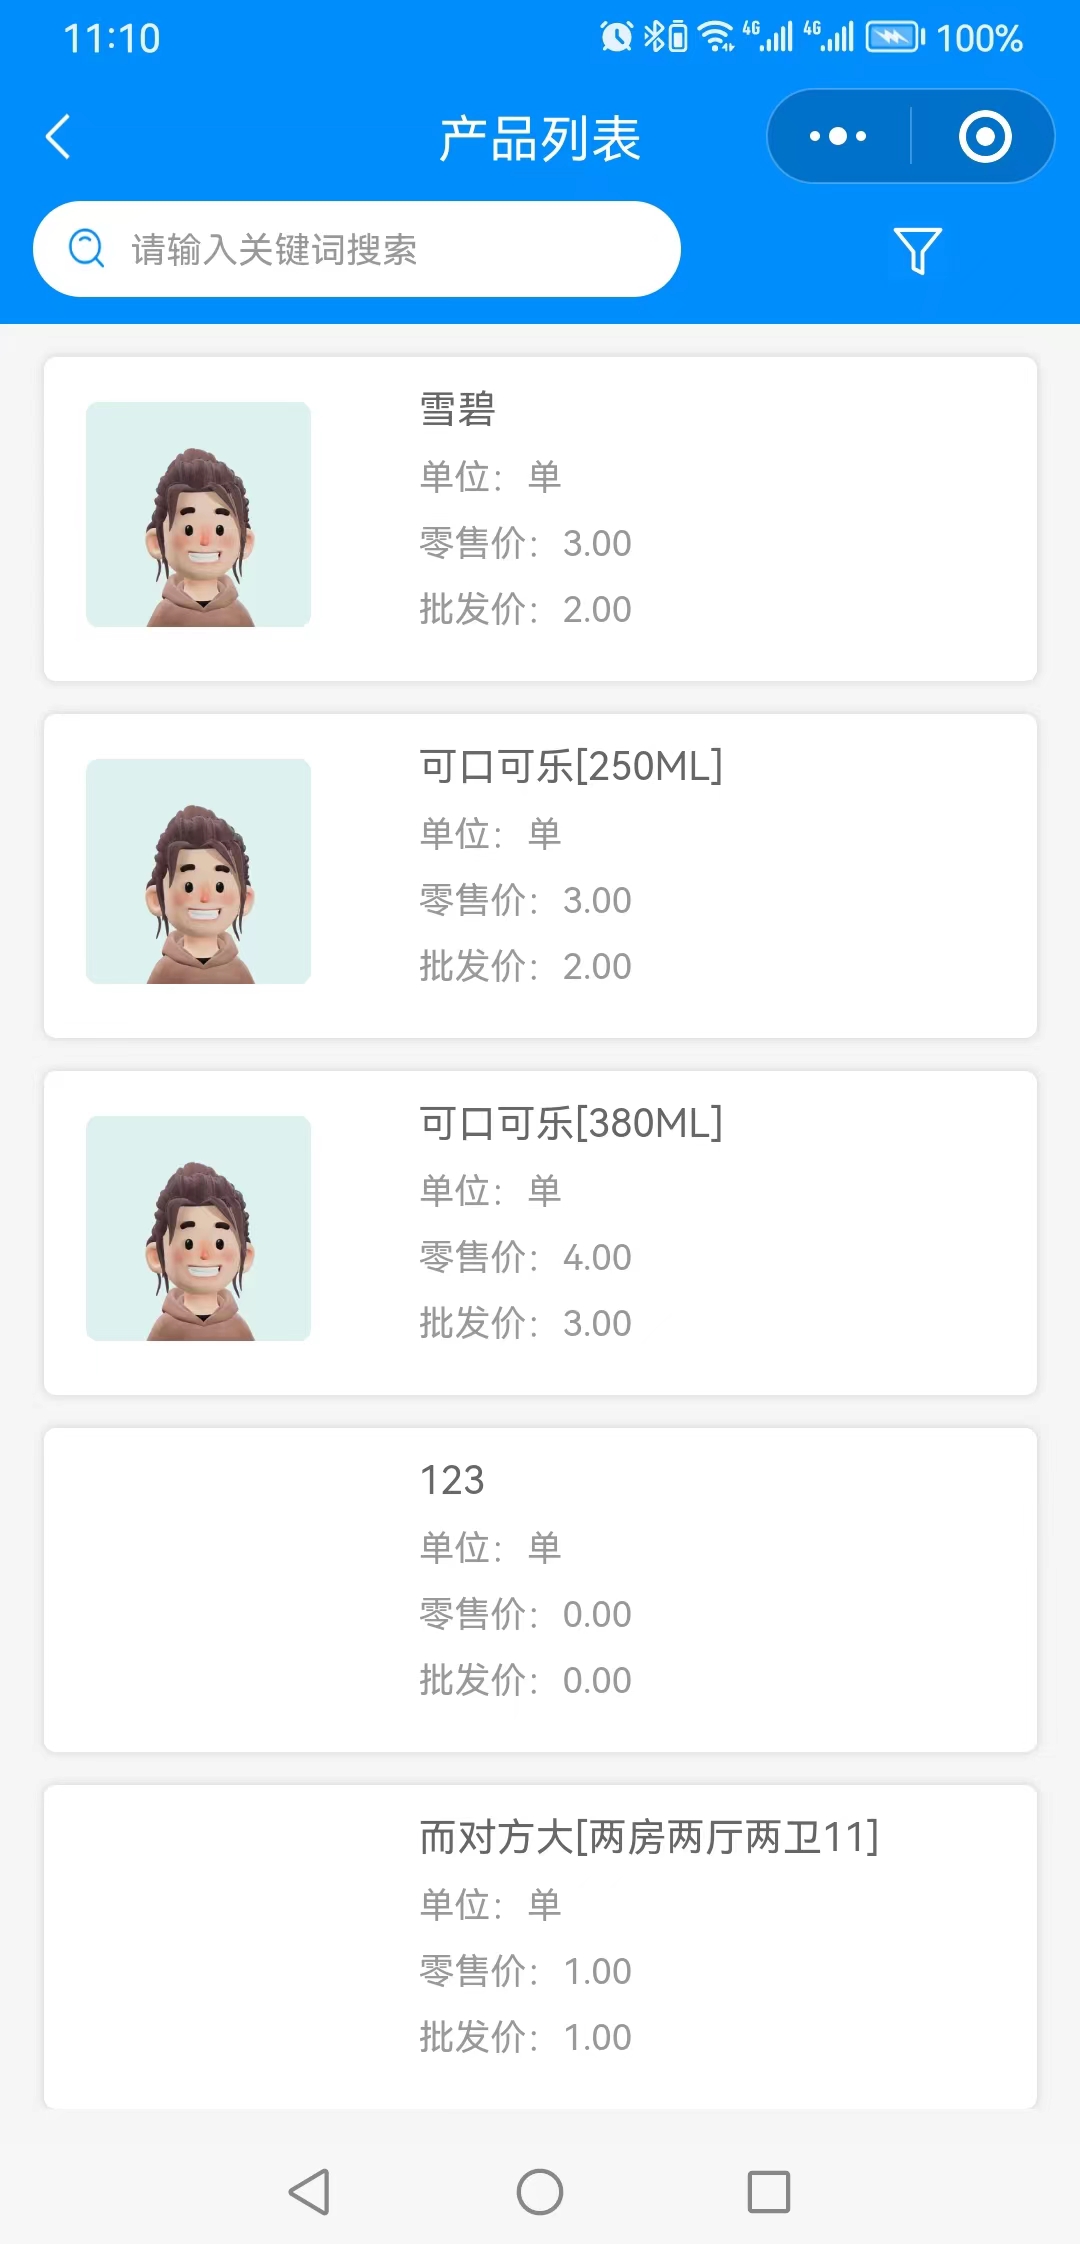Open the filter funnel icon
This screenshot has height=2244, width=1080.
point(917,250)
